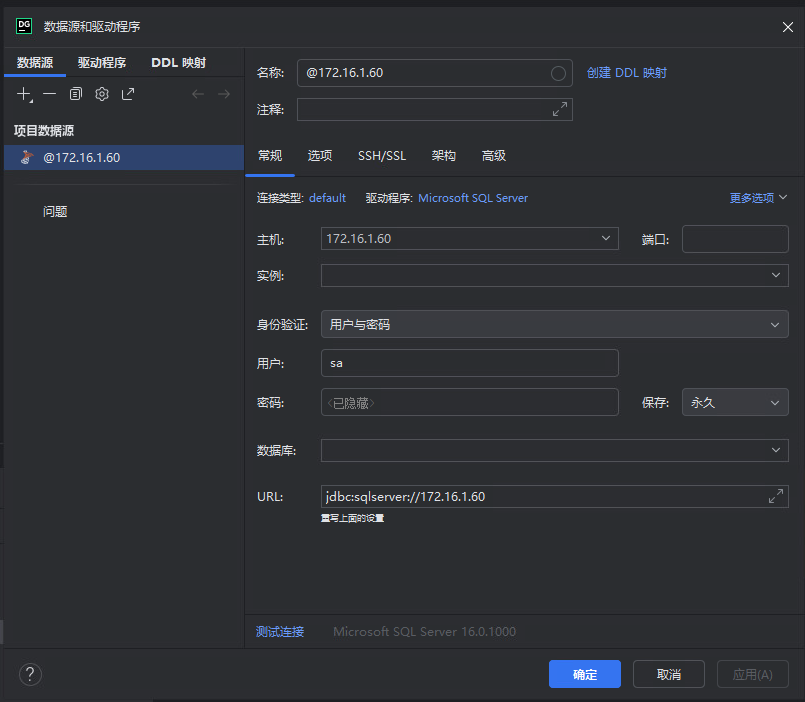805x702 pixels.
Task: Switch to the 高级 tab
Action: 494,156
